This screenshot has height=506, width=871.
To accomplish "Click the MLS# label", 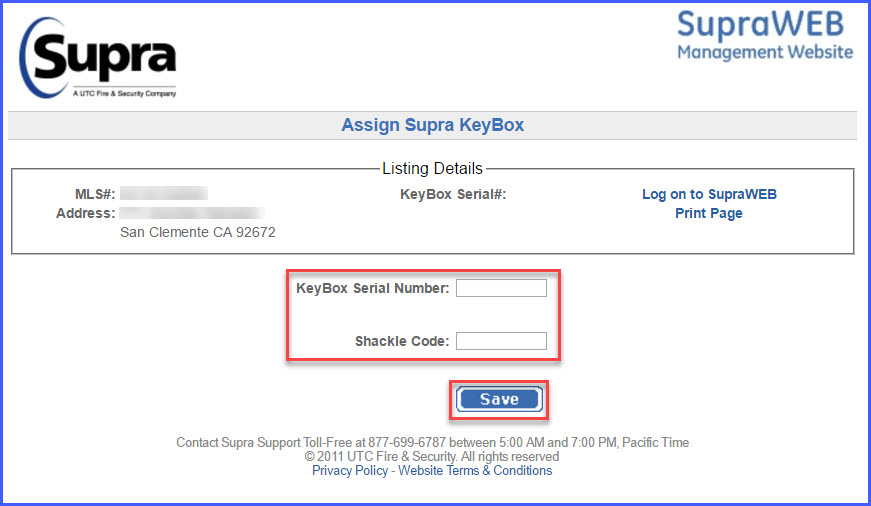I will coord(88,194).
